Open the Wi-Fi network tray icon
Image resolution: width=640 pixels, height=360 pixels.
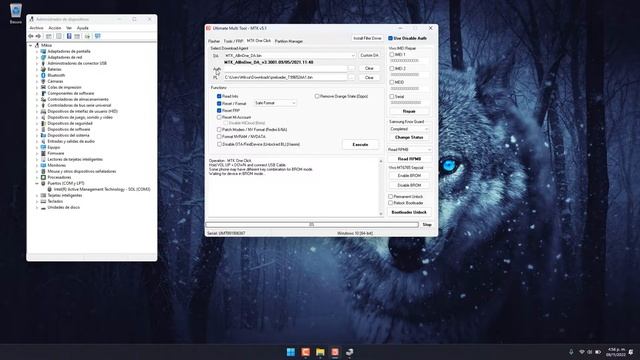pyautogui.click(x=582, y=352)
